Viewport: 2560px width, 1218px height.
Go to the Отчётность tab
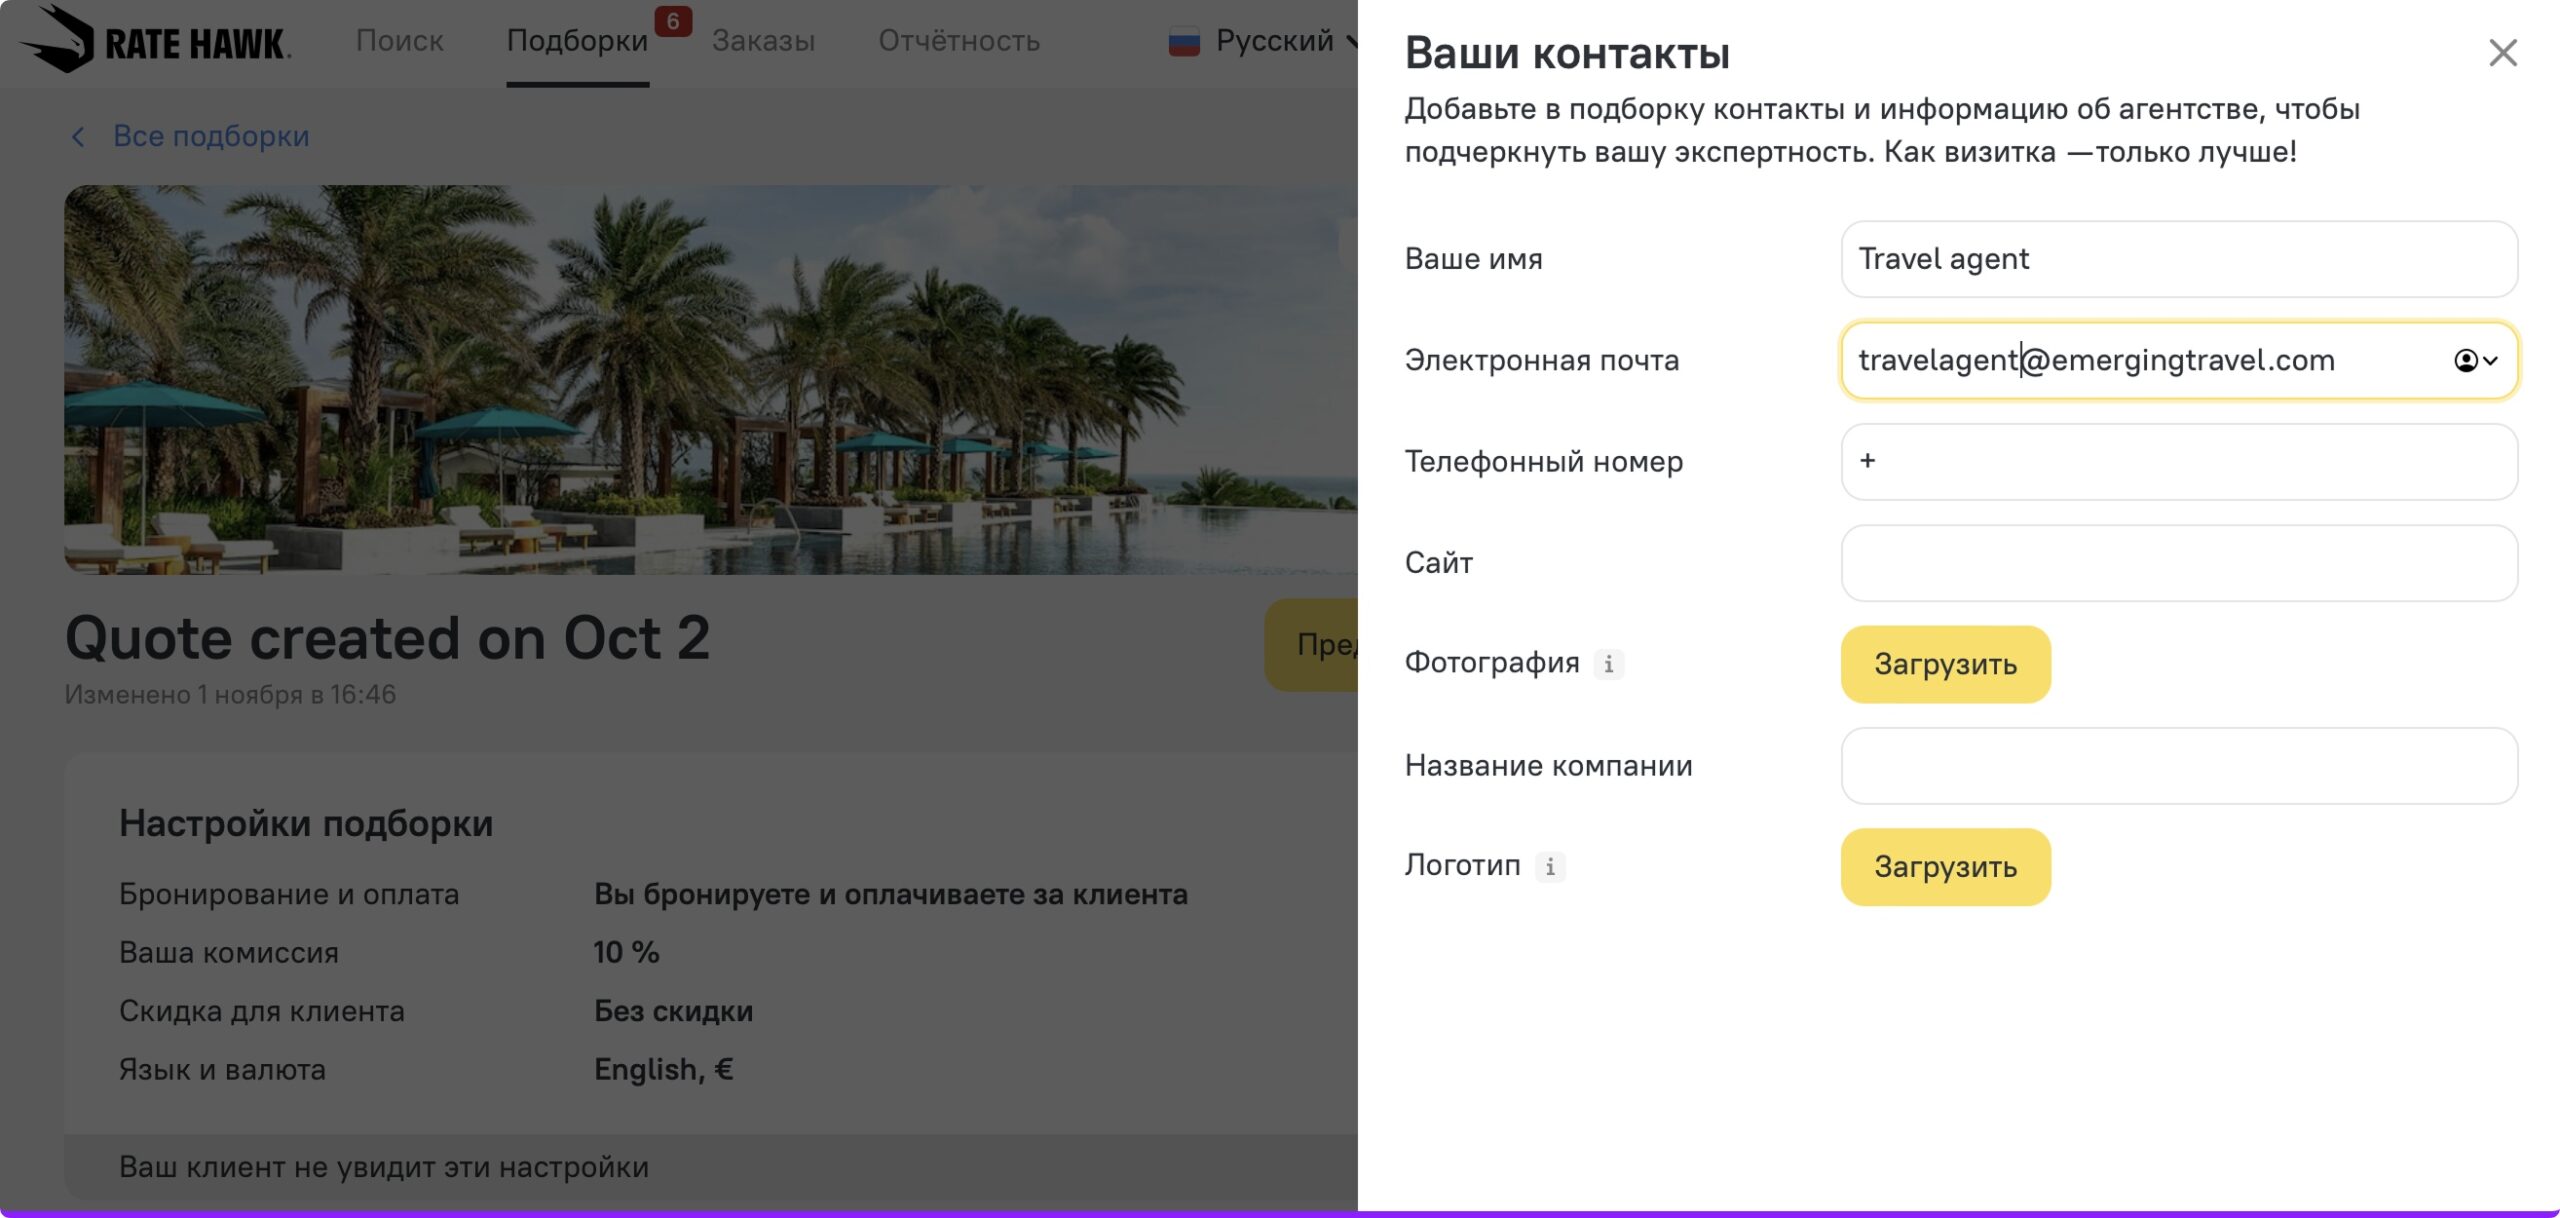click(959, 41)
